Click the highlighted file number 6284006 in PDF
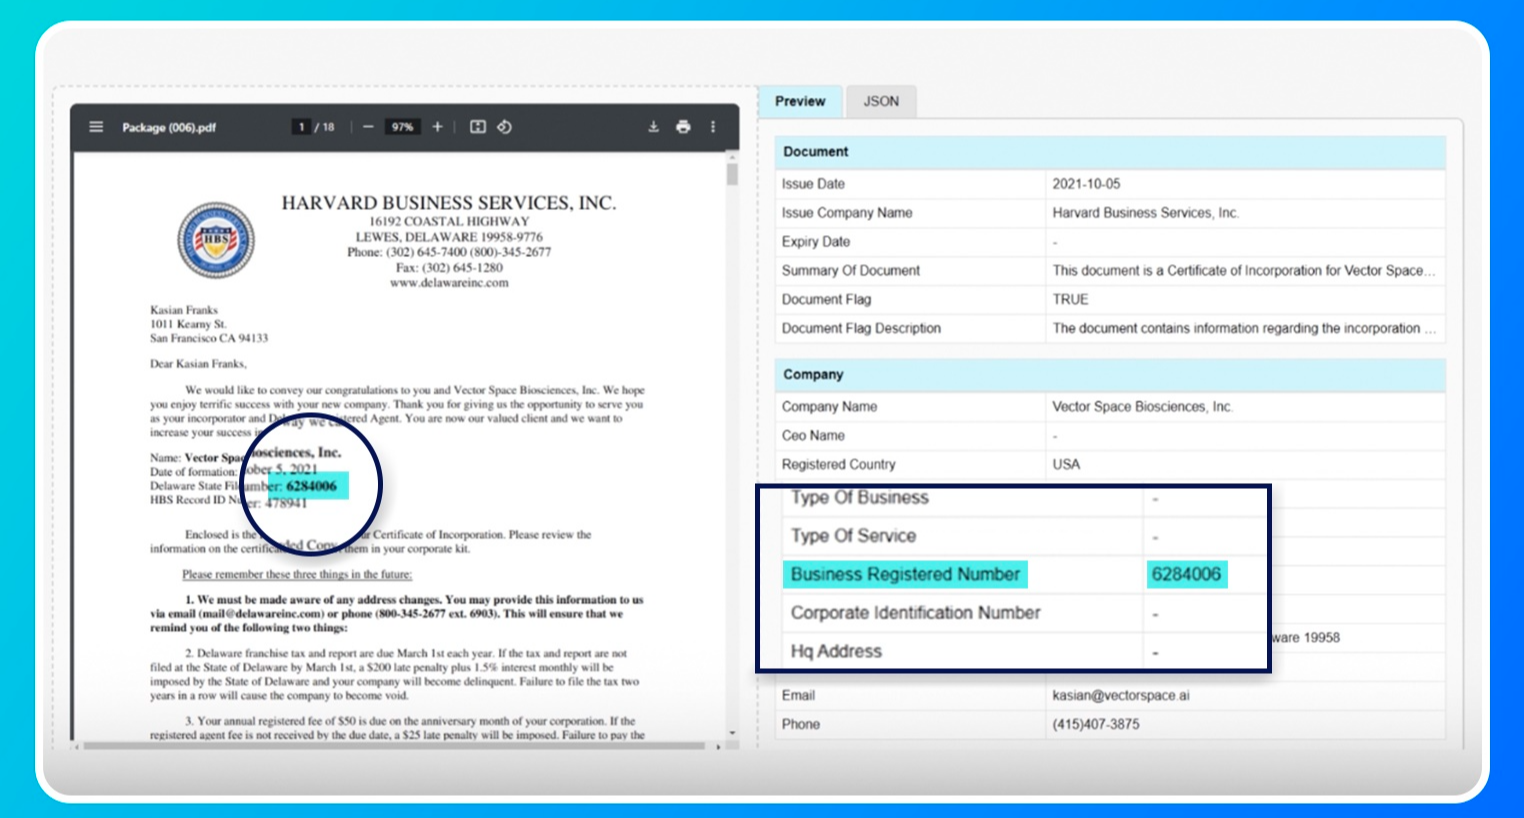1524x818 pixels. coord(311,486)
